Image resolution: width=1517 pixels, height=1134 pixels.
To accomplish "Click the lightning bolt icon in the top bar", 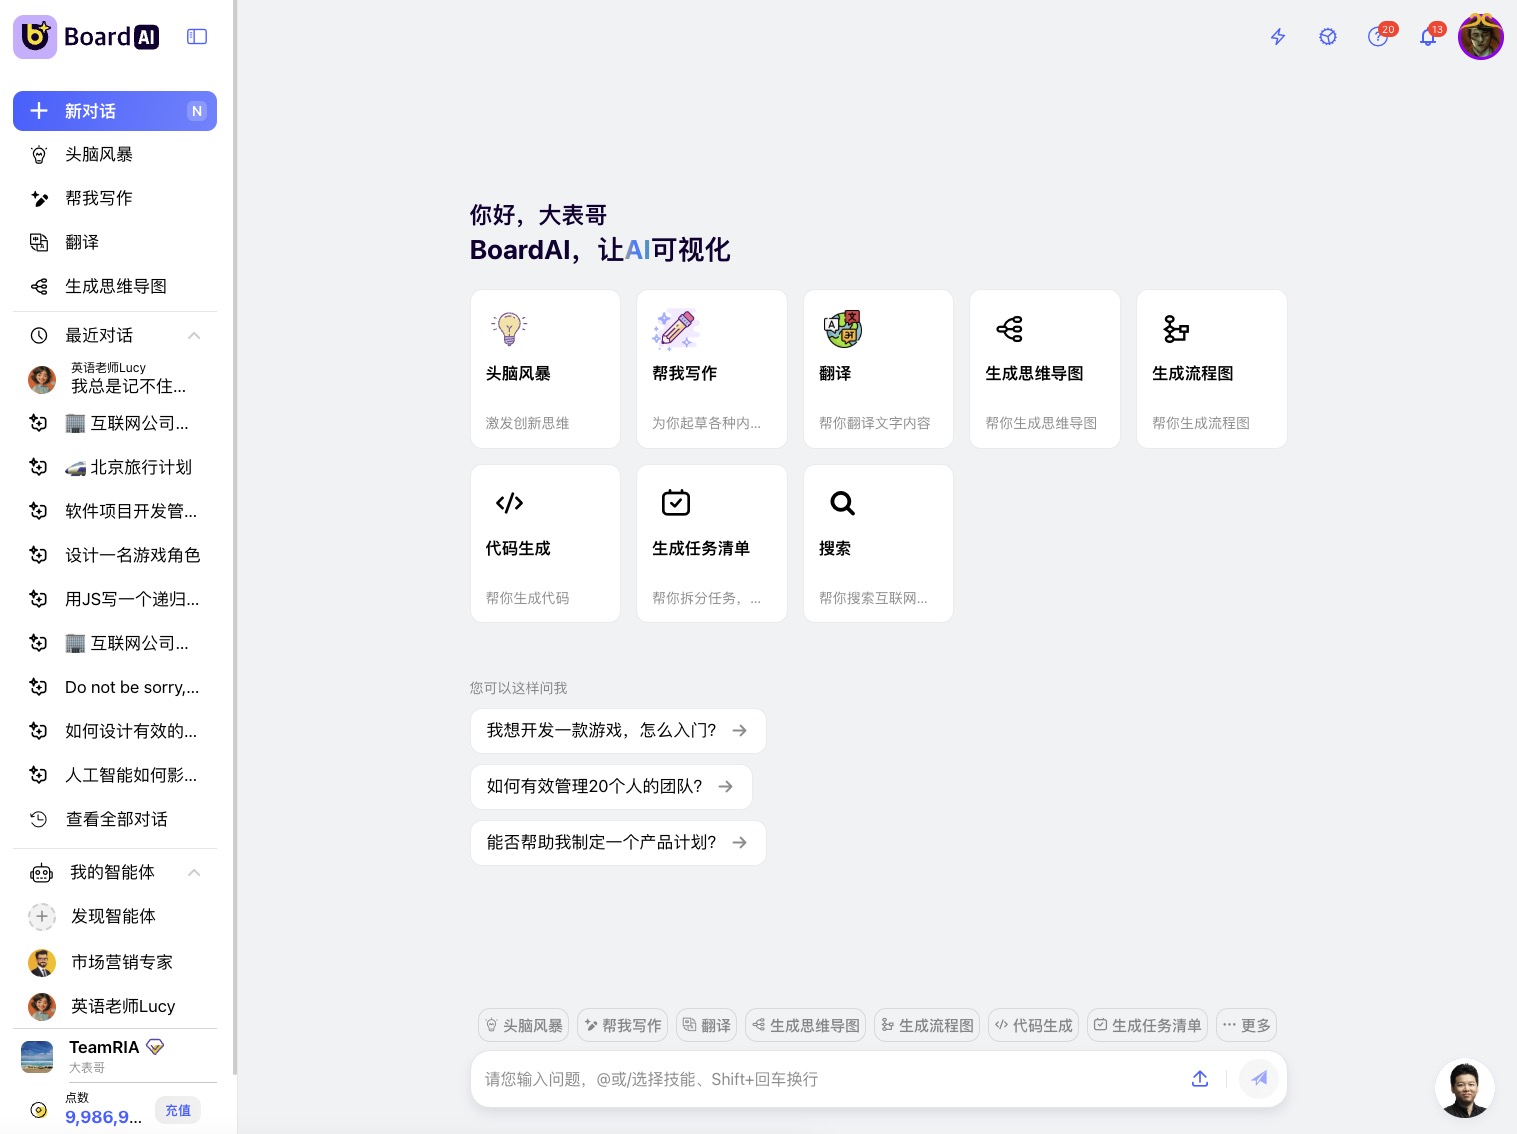I will coord(1277,37).
